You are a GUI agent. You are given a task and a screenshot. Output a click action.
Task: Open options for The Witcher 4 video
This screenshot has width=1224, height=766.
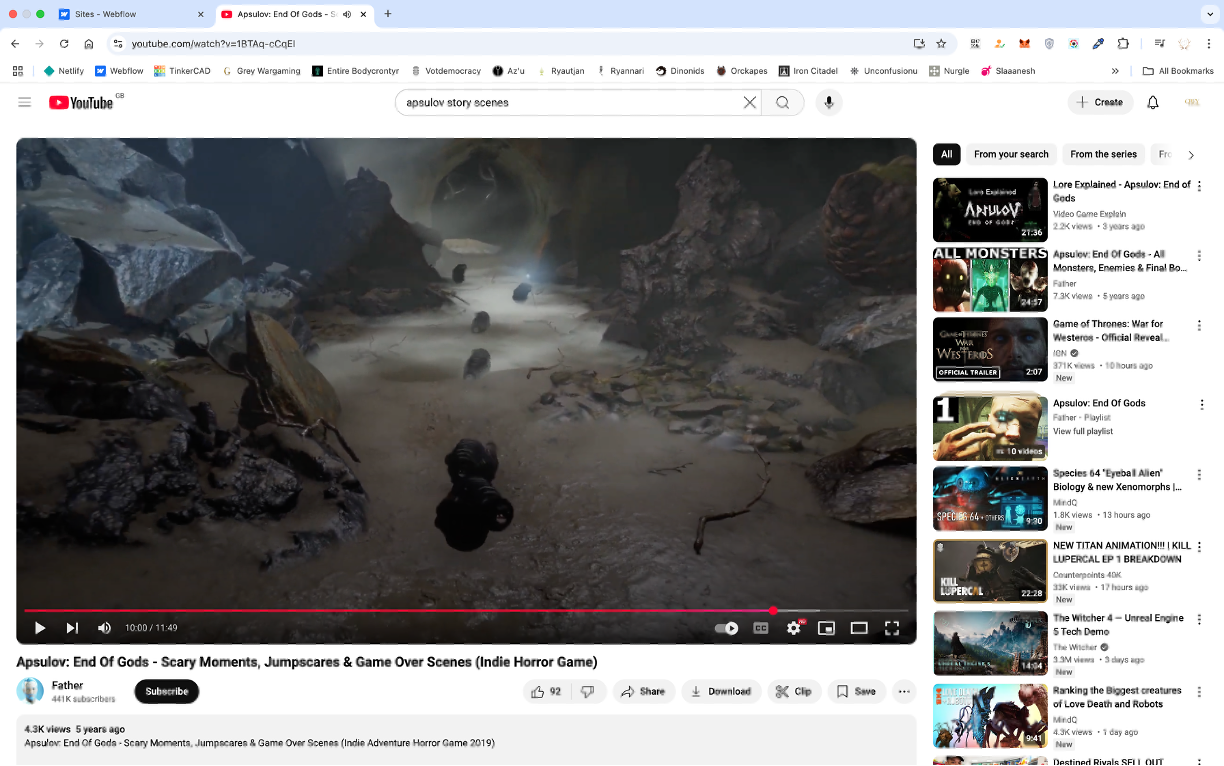coord(1201,619)
